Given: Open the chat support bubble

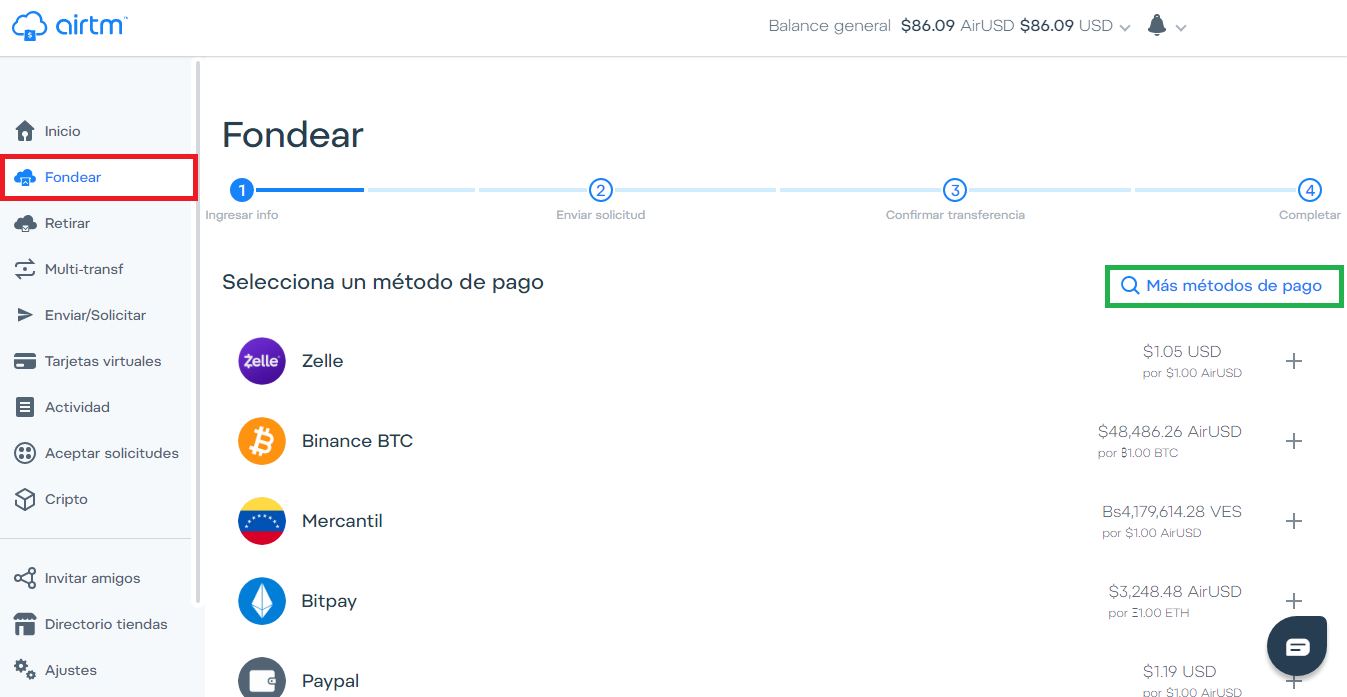Looking at the screenshot, I should [1297, 646].
